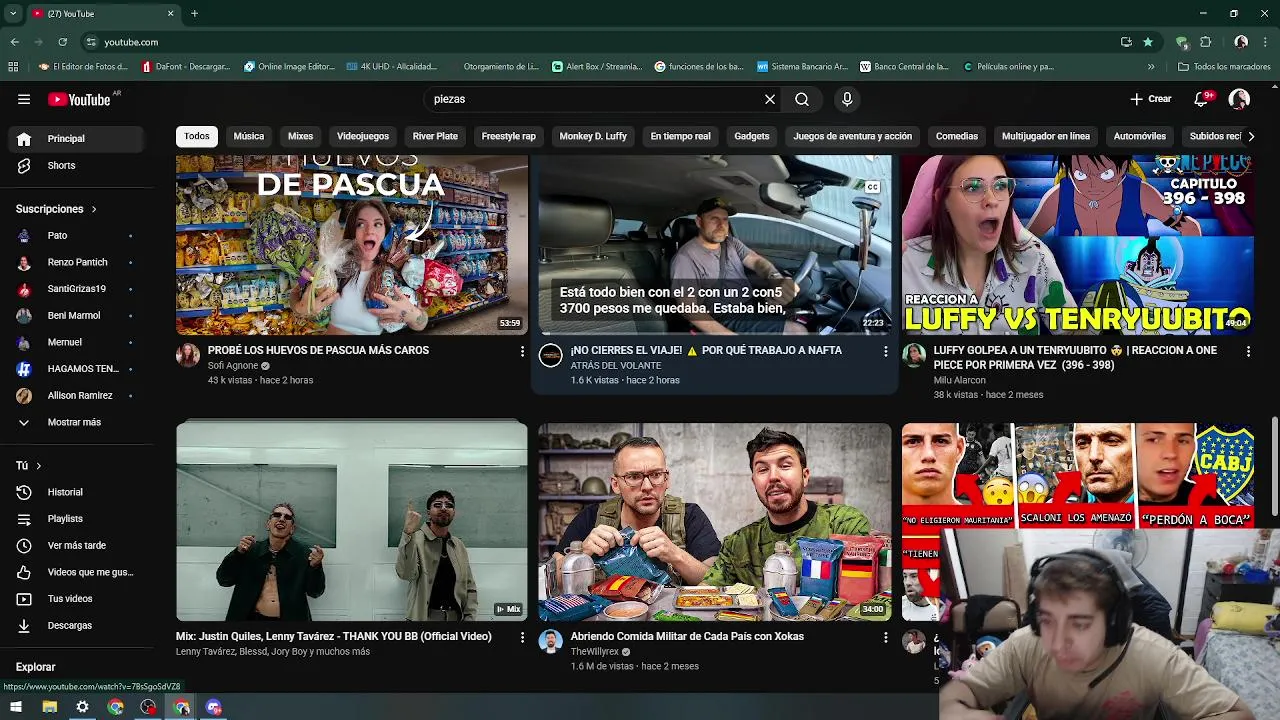Clear the search box with the X icon
This screenshot has width=1280, height=720.
[x=770, y=99]
